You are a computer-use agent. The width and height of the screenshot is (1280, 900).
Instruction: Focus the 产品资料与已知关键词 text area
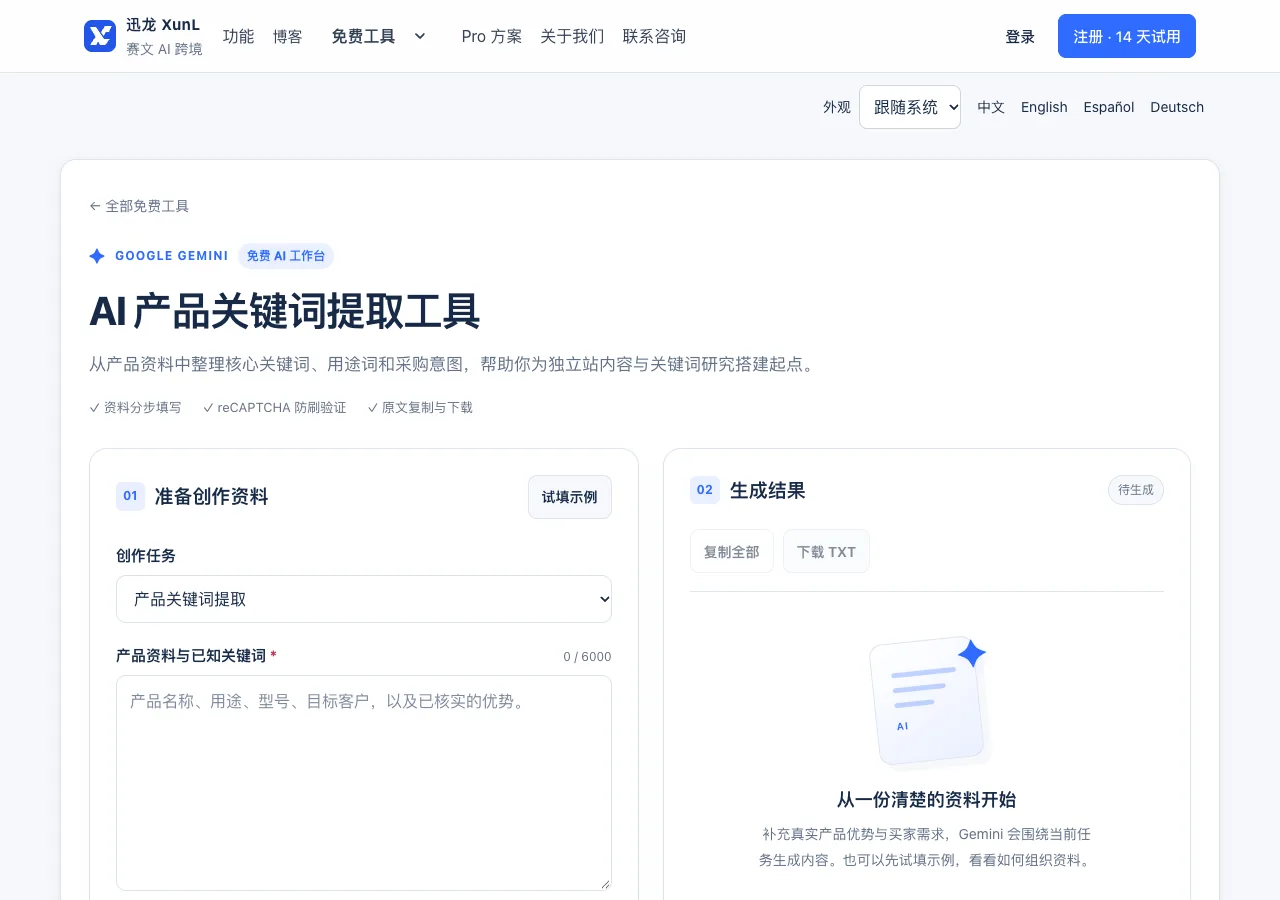tap(364, 783)
